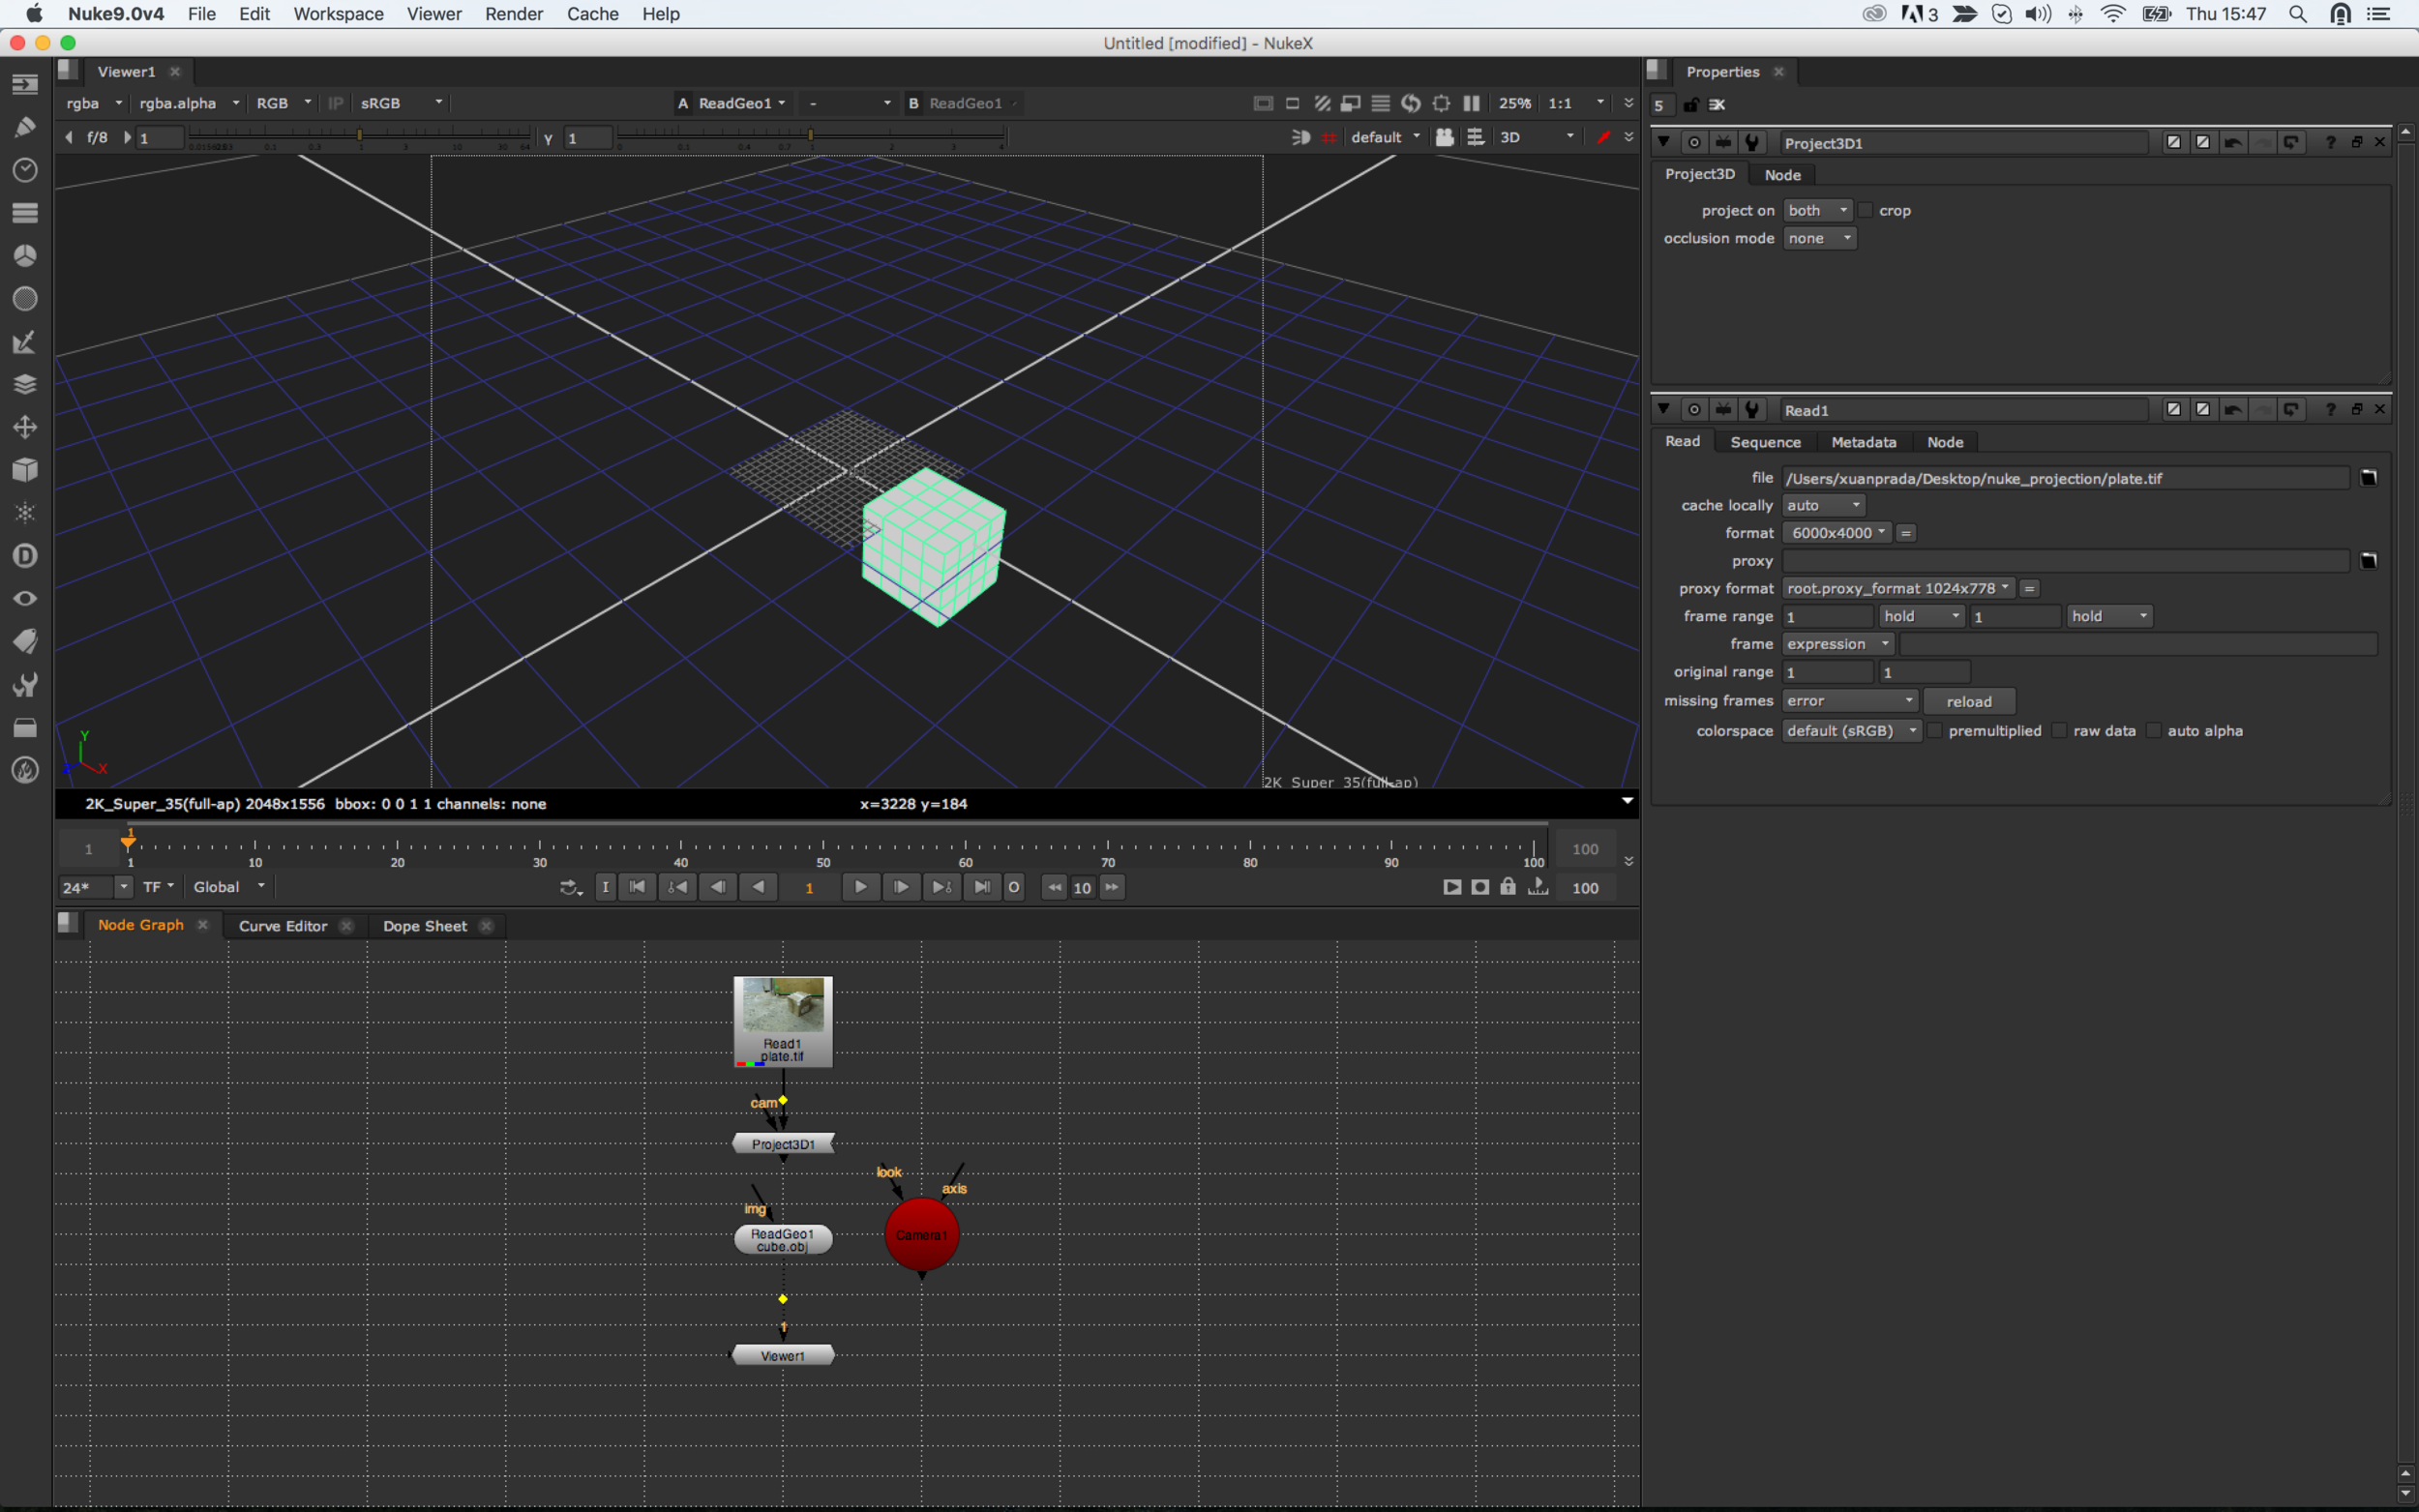This screenshot has height=1512, width=2419.
Task: Open the Image nodes toolbar menu
Action: pyautogui.click(x=25, y=84)
